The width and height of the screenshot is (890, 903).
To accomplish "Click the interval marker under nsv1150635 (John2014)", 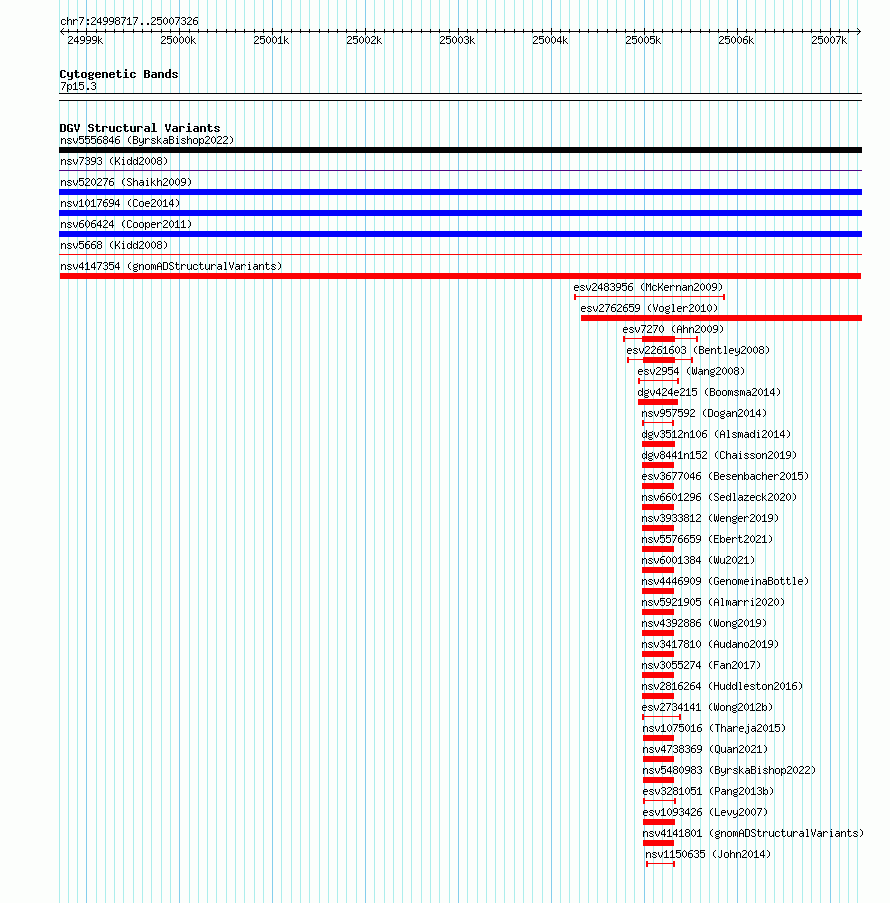I will point(660,864).
